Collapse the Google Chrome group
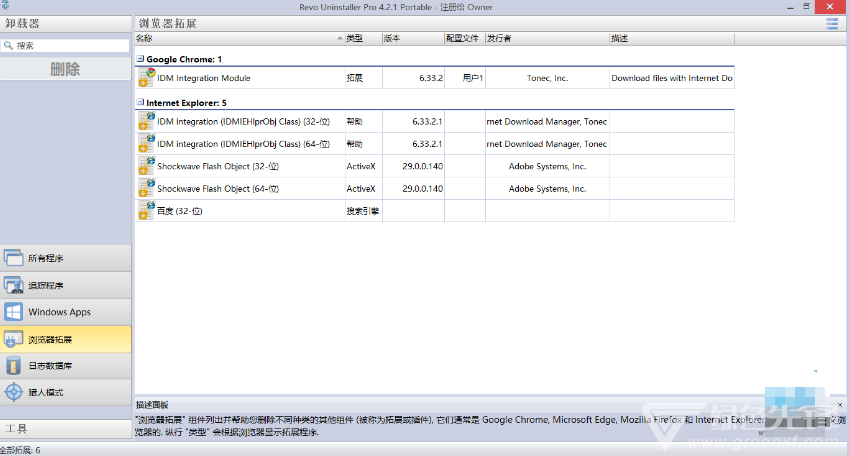This screenshot has height=456, width=849. tap(140, 58)
